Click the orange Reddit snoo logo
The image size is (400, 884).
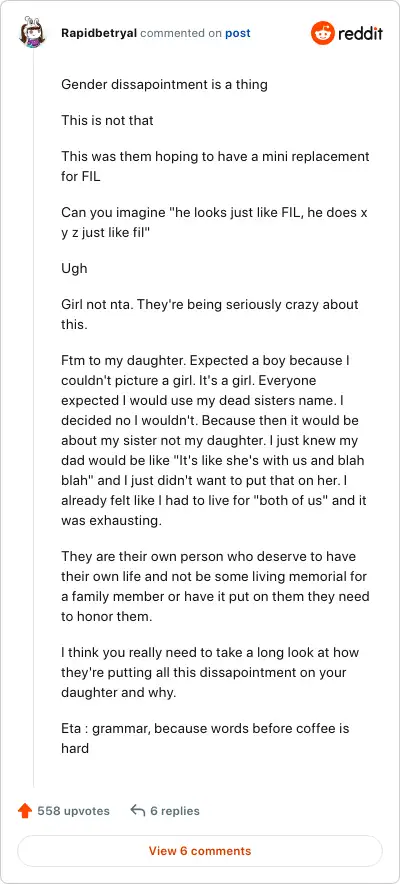[x=322, y=33]
